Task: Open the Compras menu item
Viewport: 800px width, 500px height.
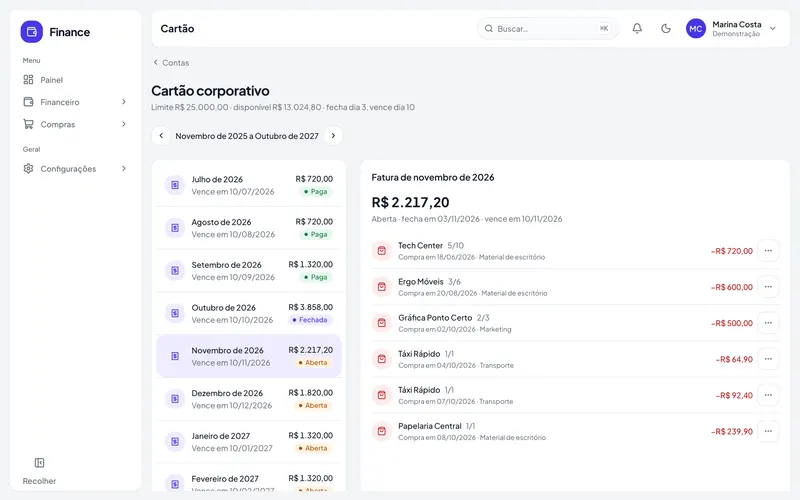Action: point(75,124)
